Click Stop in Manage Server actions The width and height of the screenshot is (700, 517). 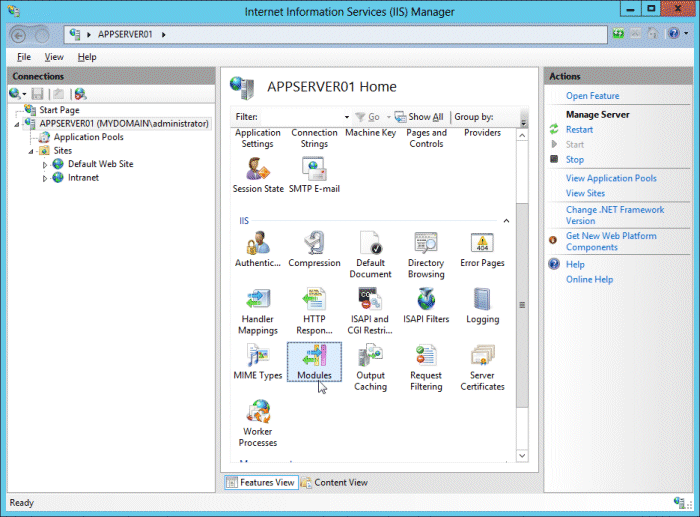pyautogui.click(x=575, y=160)
